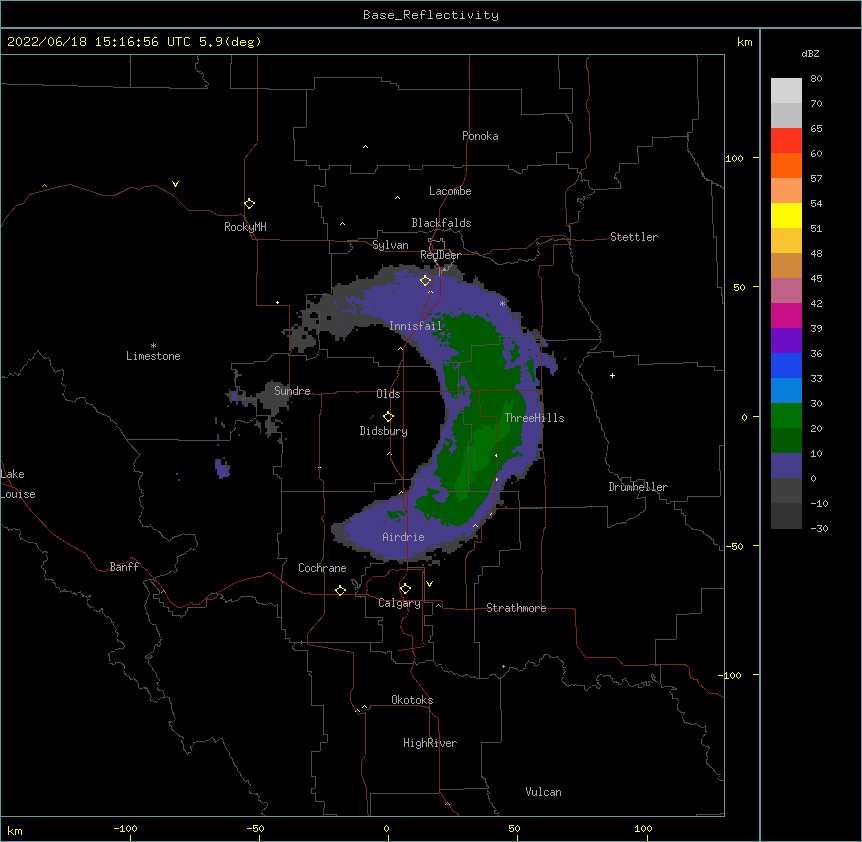Screen dimensions: 862x842
Task: Click the Didsbury town label
Action: 384,431
